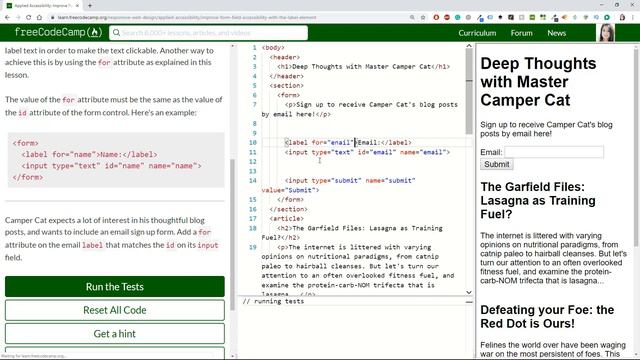
Task: Open the Forum nav link
Action: [x=521, y=33]
